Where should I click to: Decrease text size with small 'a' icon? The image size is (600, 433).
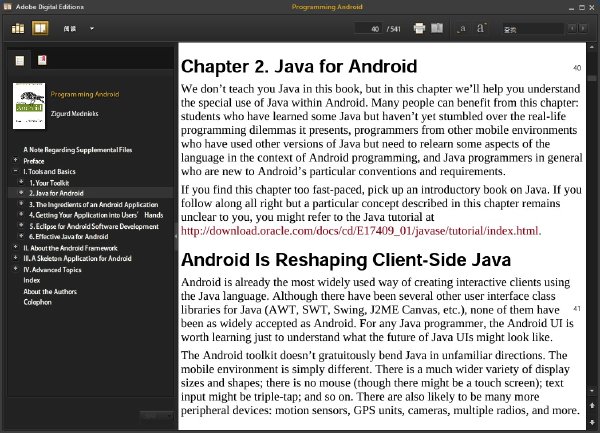point(461,29)
